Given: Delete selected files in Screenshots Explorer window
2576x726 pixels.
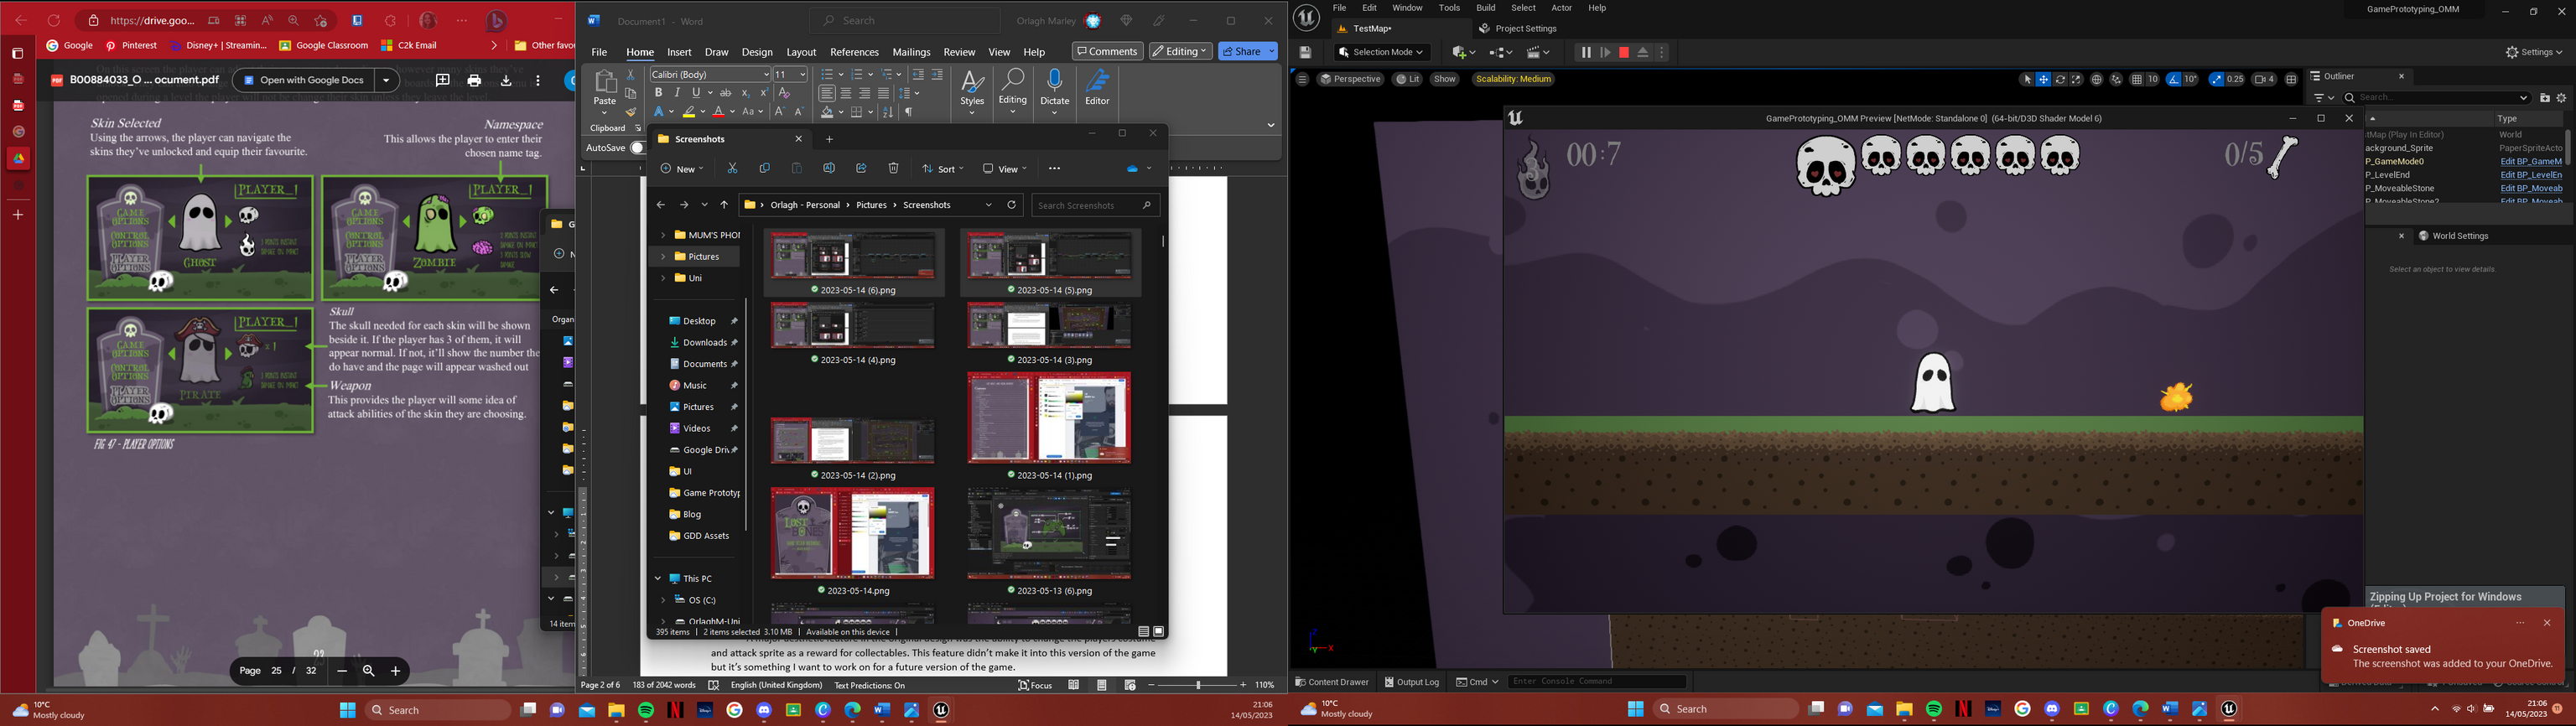Looking at the screenshot, I should click(893, 169).
